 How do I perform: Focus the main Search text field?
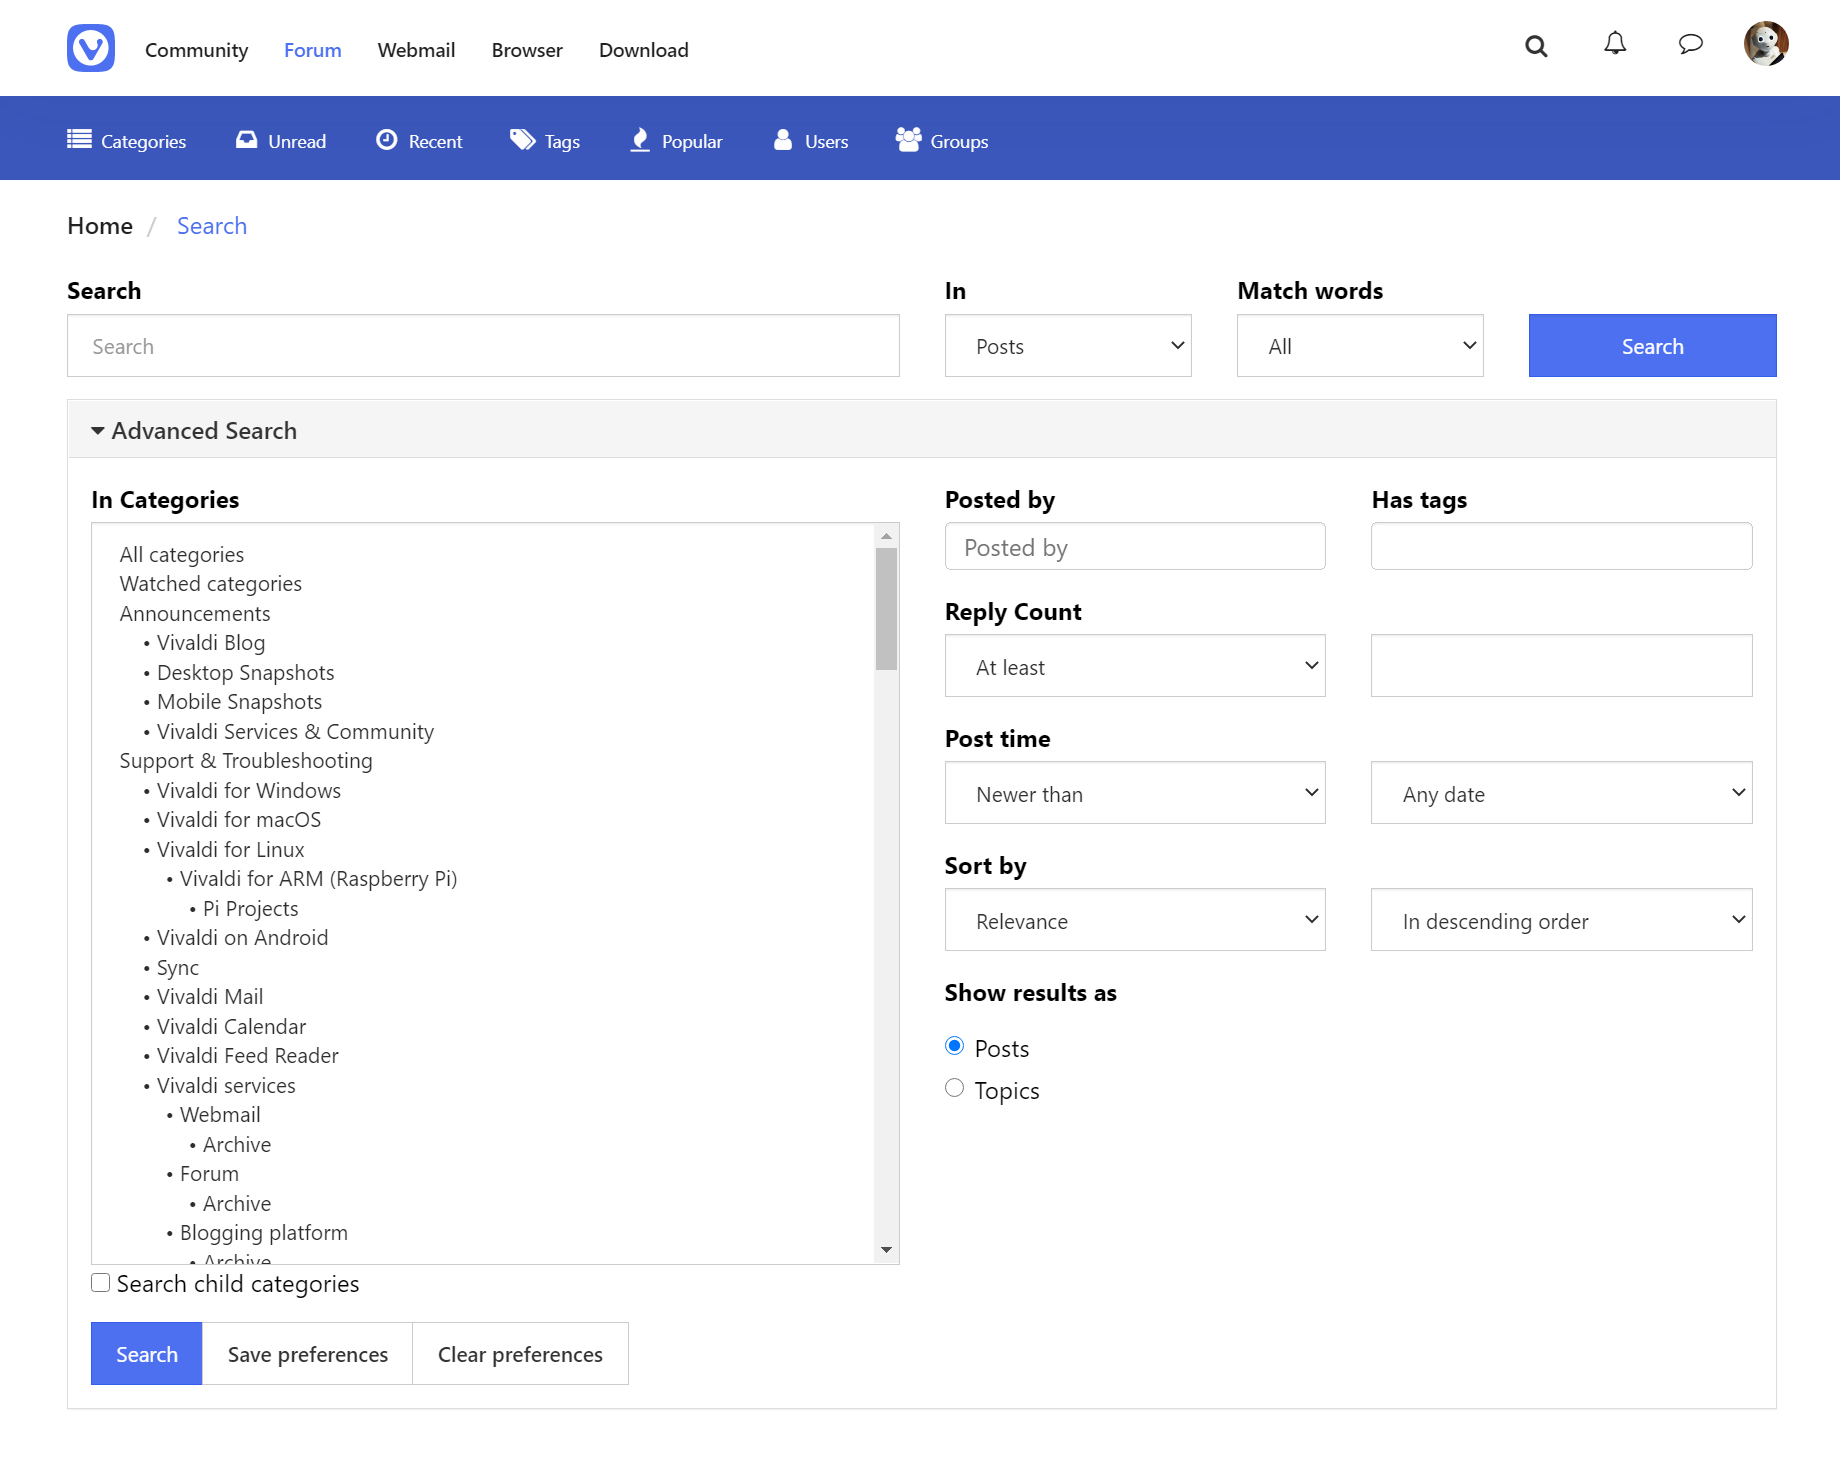tap(483, 346)
